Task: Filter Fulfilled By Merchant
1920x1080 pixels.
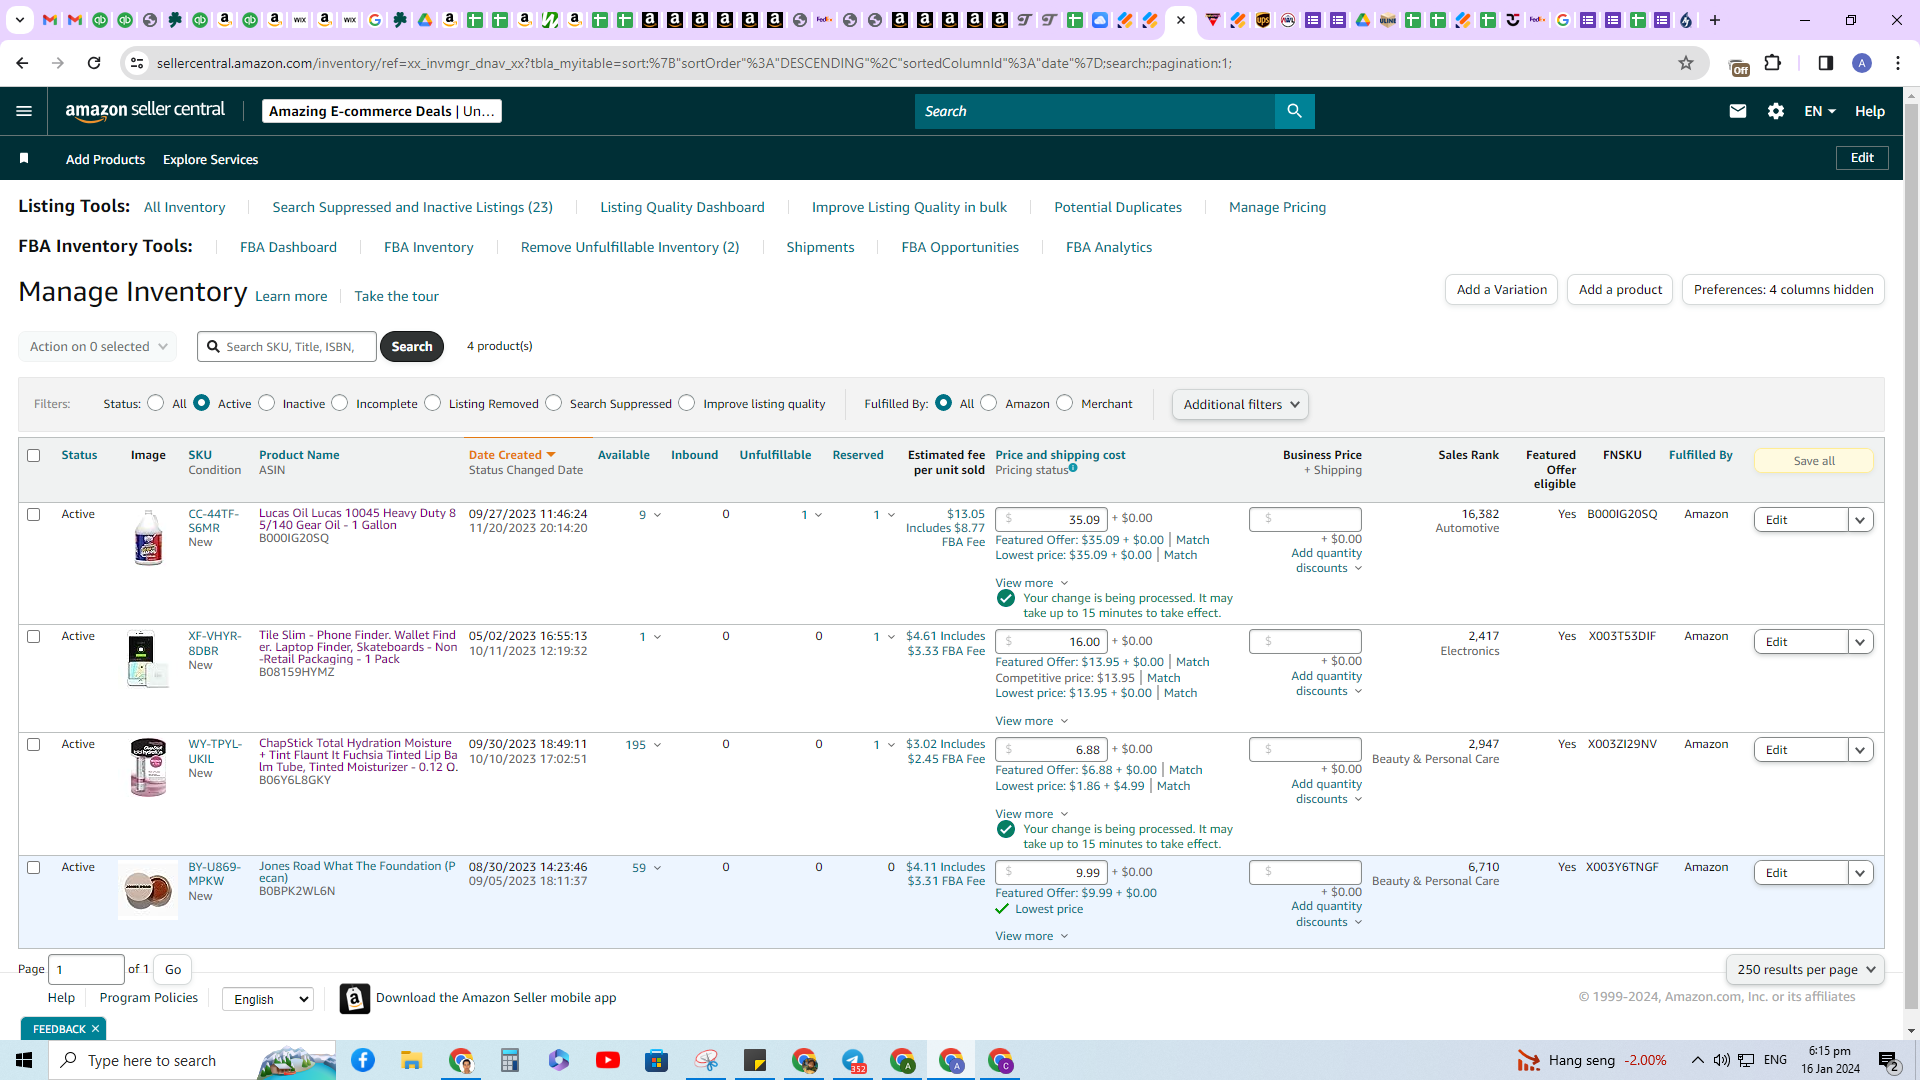Action: click(x=1064, y=403)
